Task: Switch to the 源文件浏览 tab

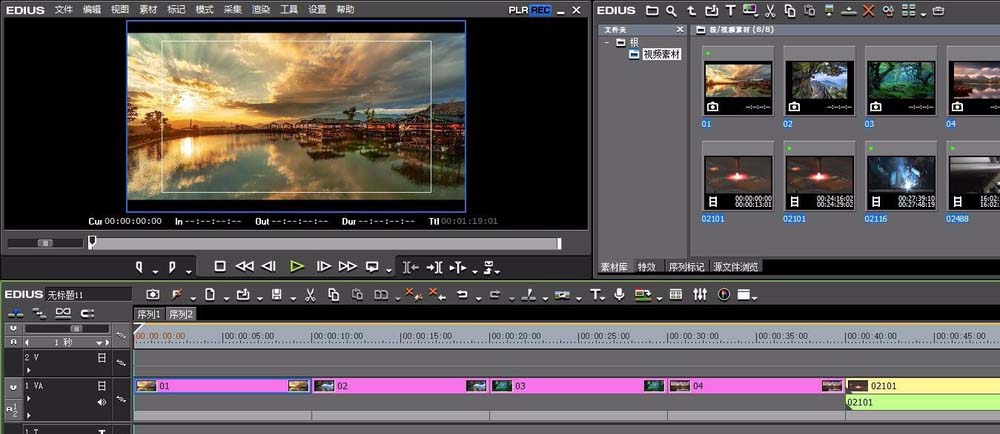Action: click(x=737, y=267)
